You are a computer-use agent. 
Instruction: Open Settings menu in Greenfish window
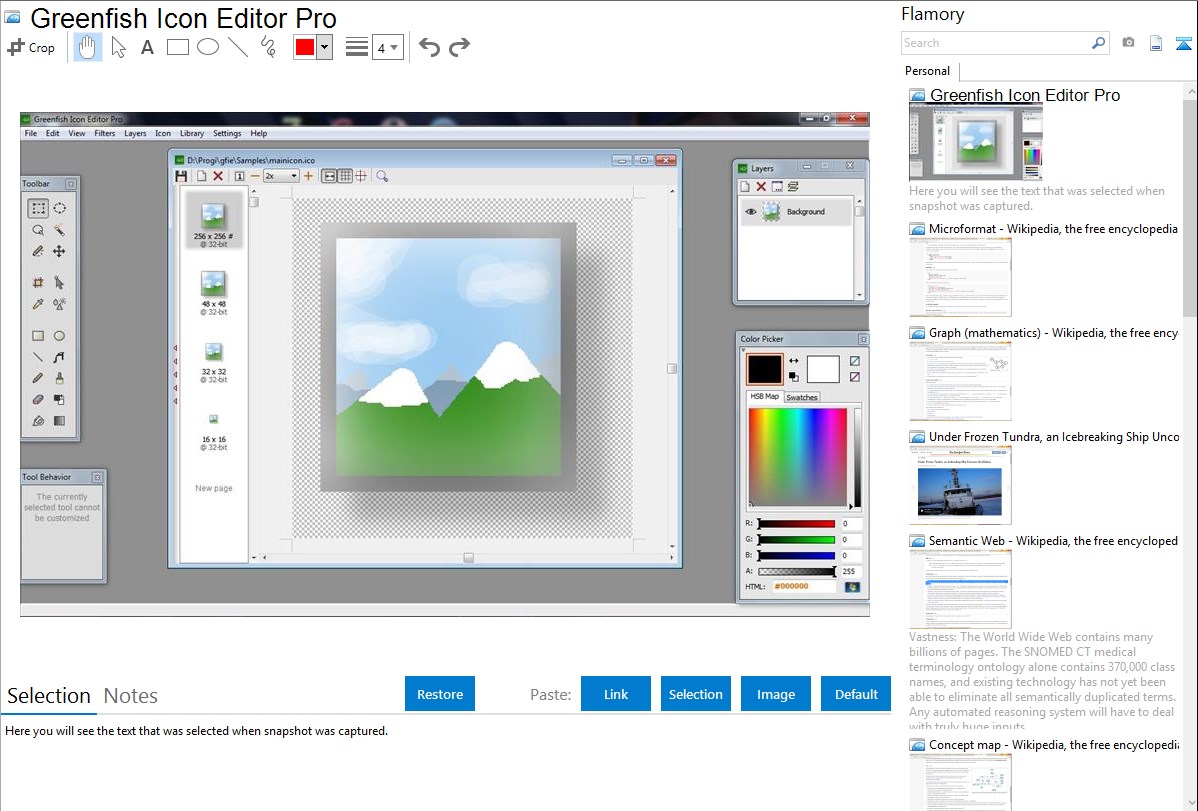click(227, 133)
